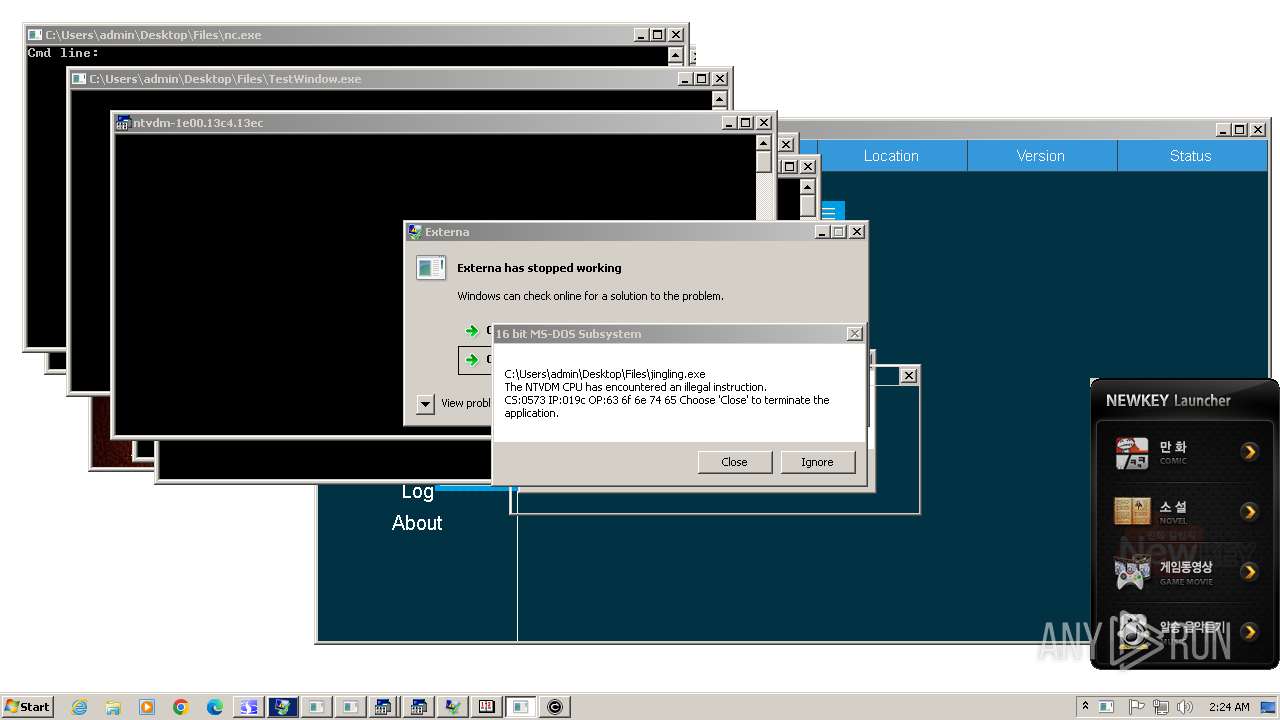Click the dark blue Externa taskbar button

point(282,707)
